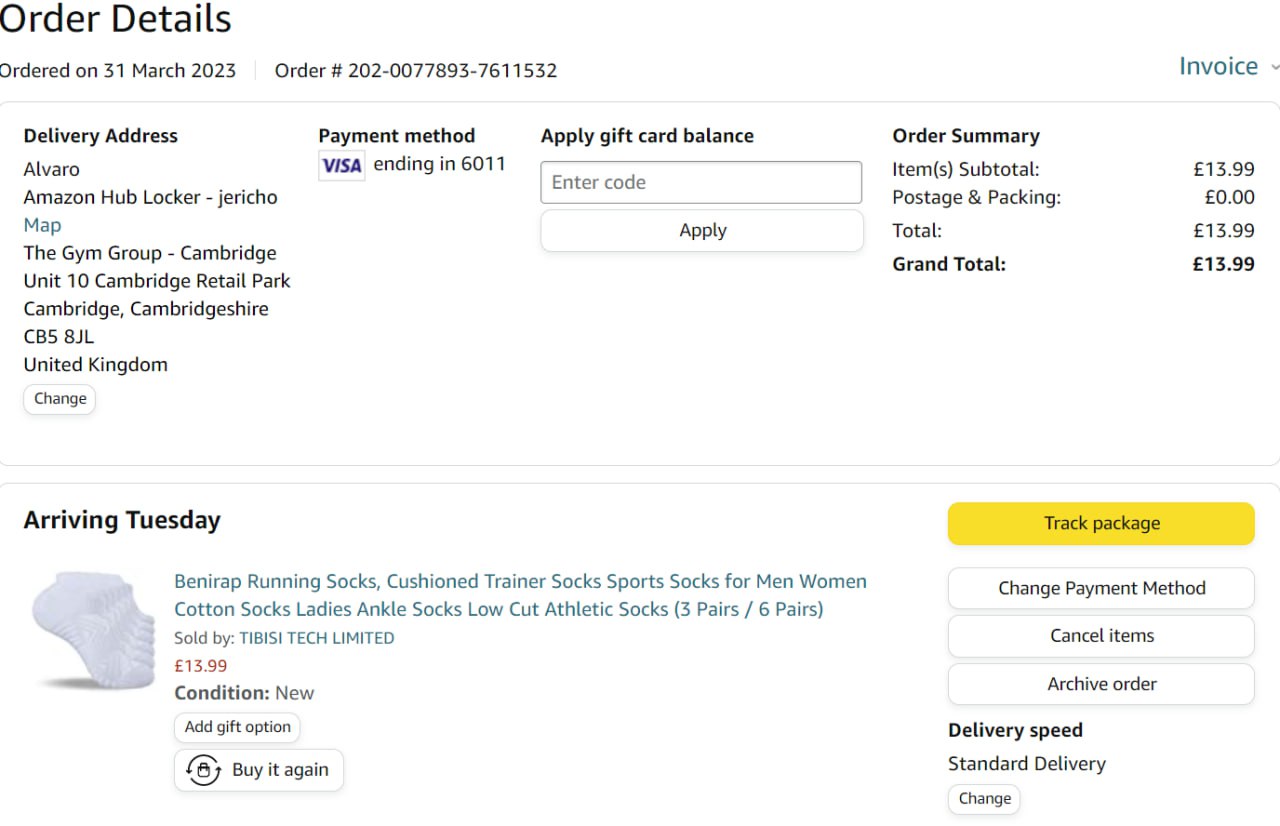Viewport: 1280px width, 826px height.
Task: Focus the gift card Enter code field
Action: tap(701, 182)
